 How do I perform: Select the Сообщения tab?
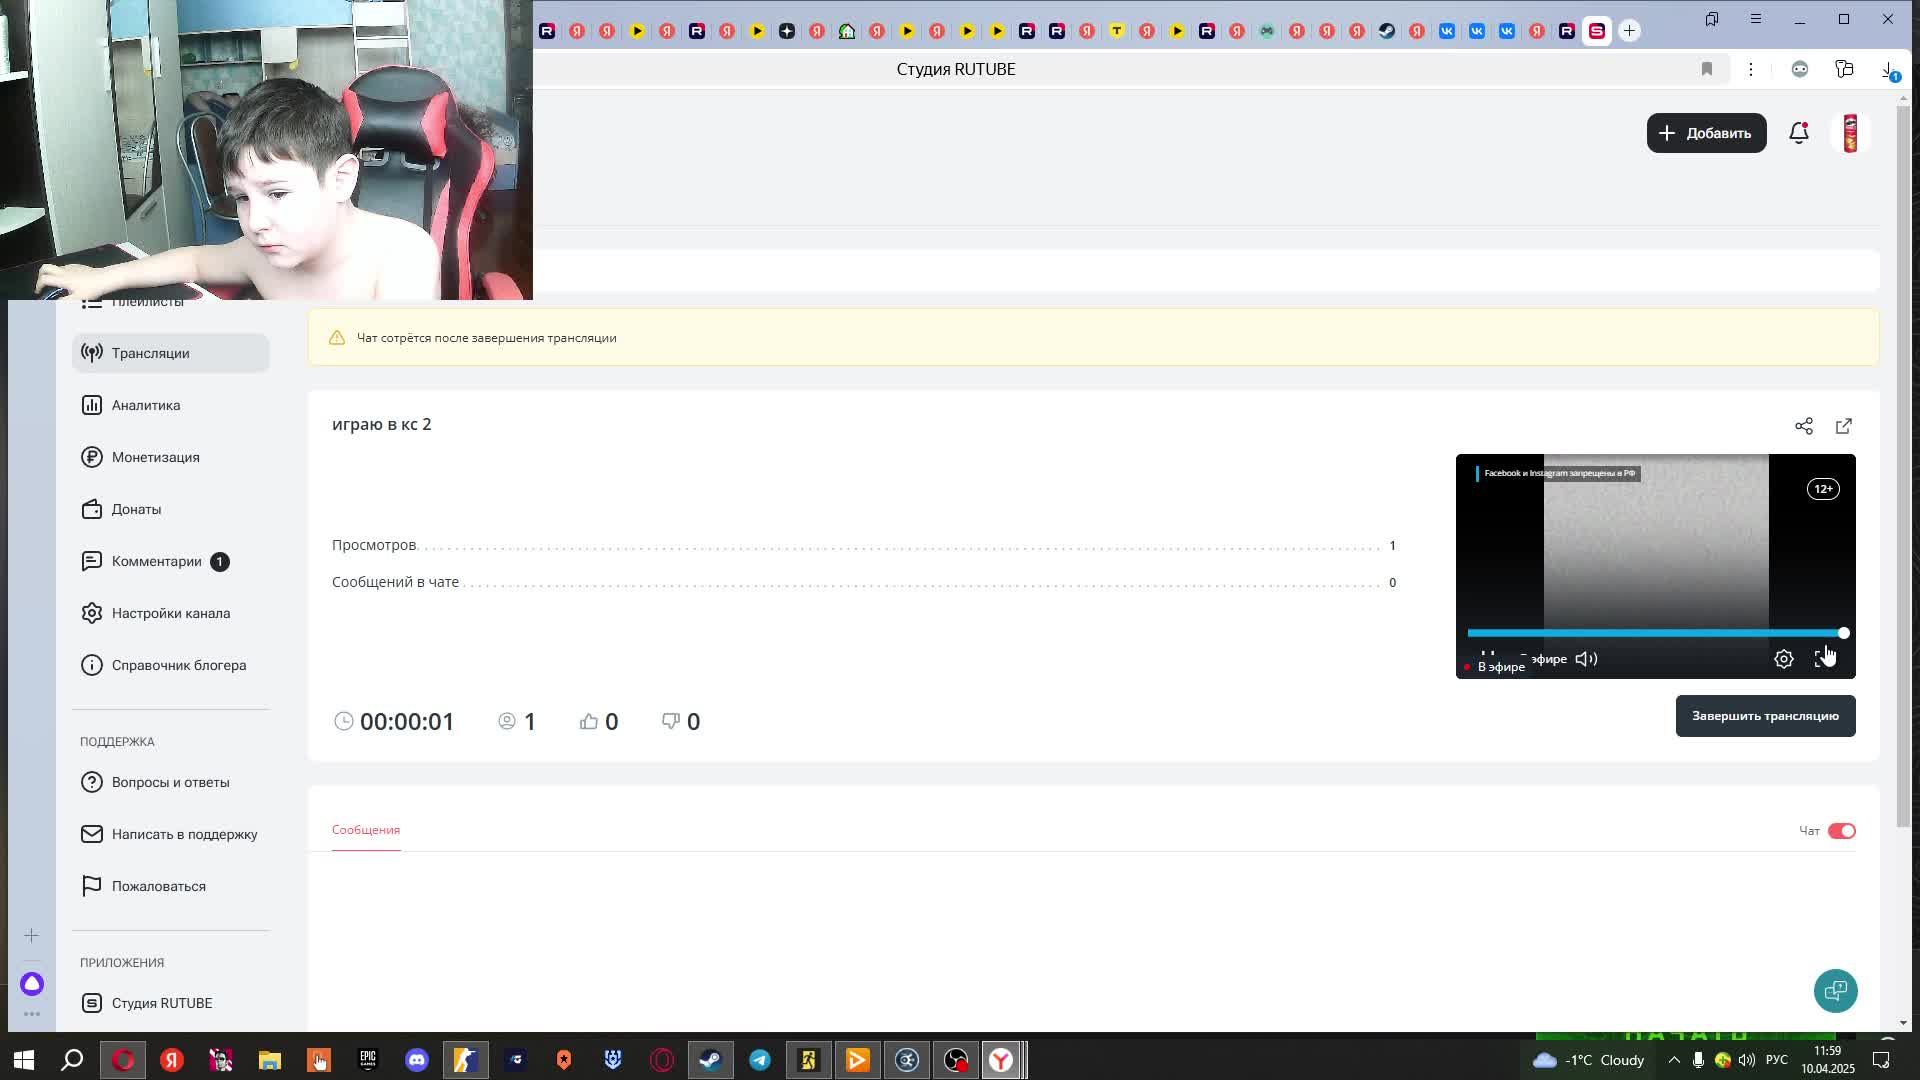coord(366,830)
